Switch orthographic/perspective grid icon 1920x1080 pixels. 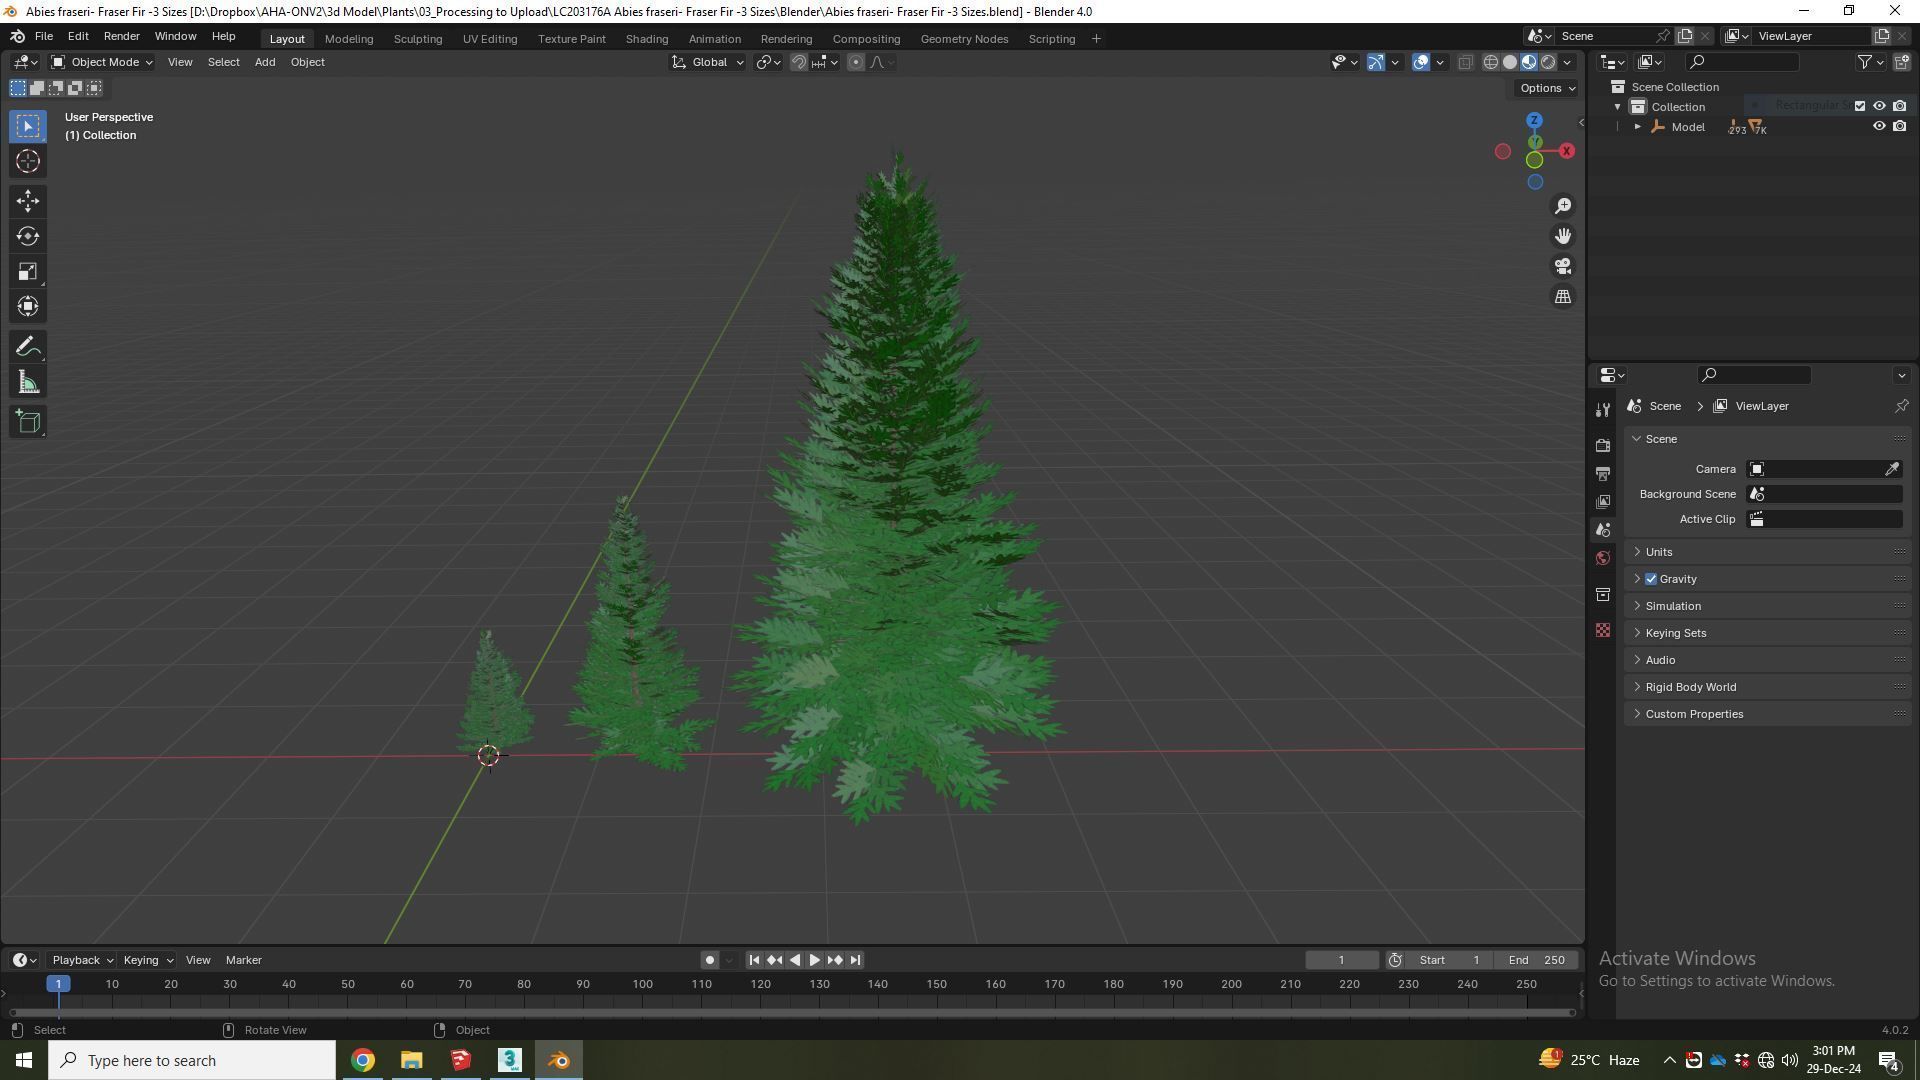pos(1563,297)
